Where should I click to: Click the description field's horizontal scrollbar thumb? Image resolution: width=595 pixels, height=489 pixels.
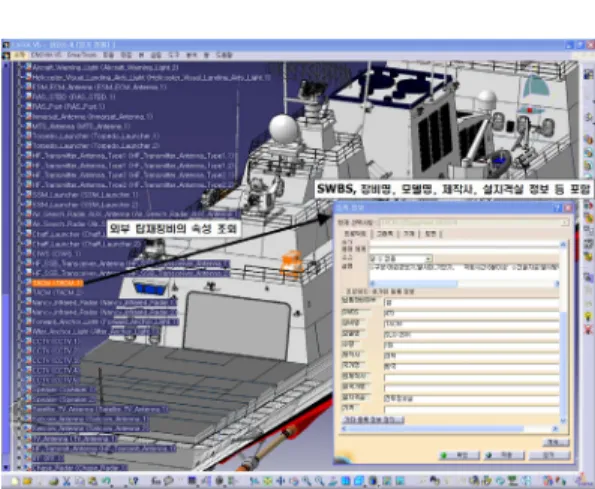coord(416,283)
